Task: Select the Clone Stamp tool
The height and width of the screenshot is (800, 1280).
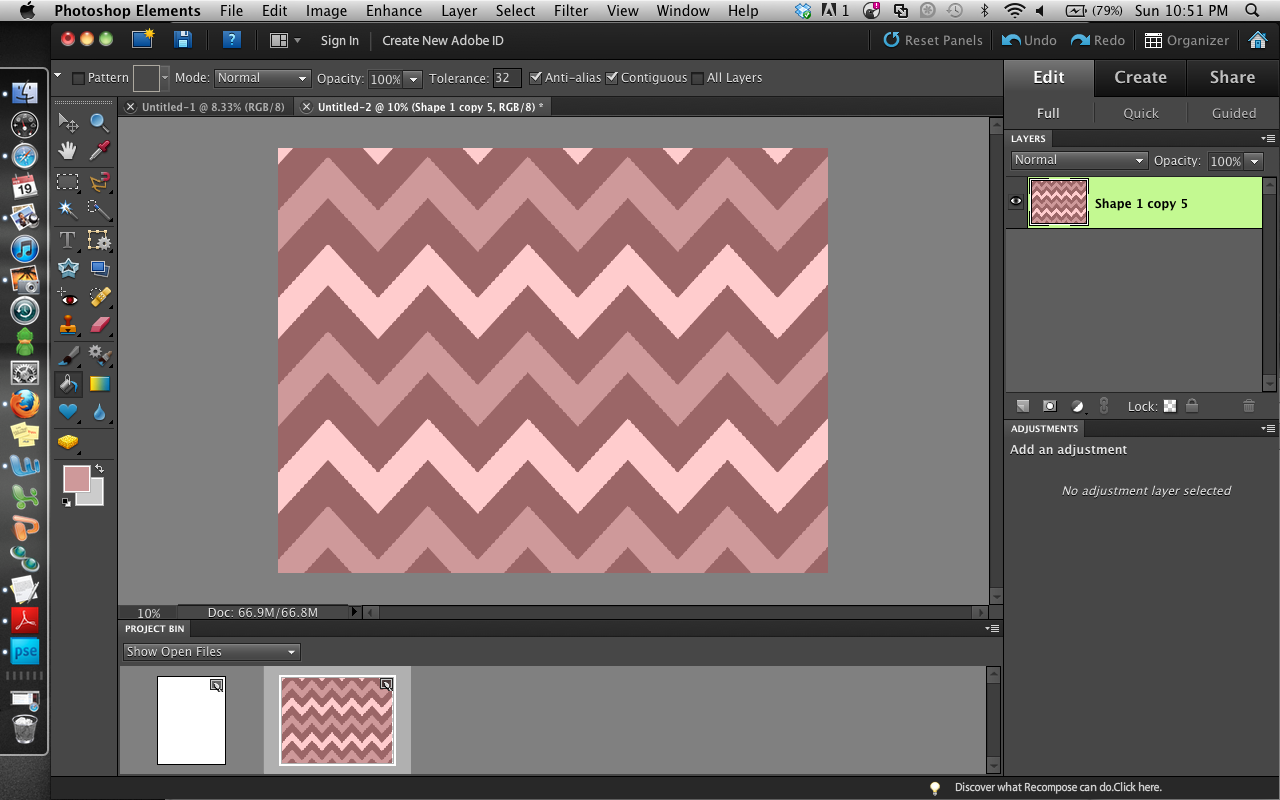Action: click(68, 325)
